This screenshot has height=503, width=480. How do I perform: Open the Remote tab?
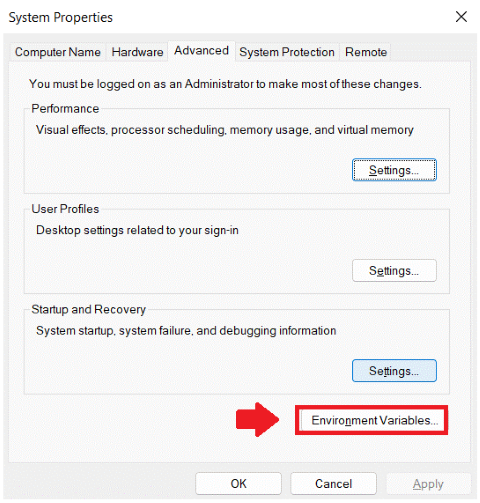pos(366,52)
